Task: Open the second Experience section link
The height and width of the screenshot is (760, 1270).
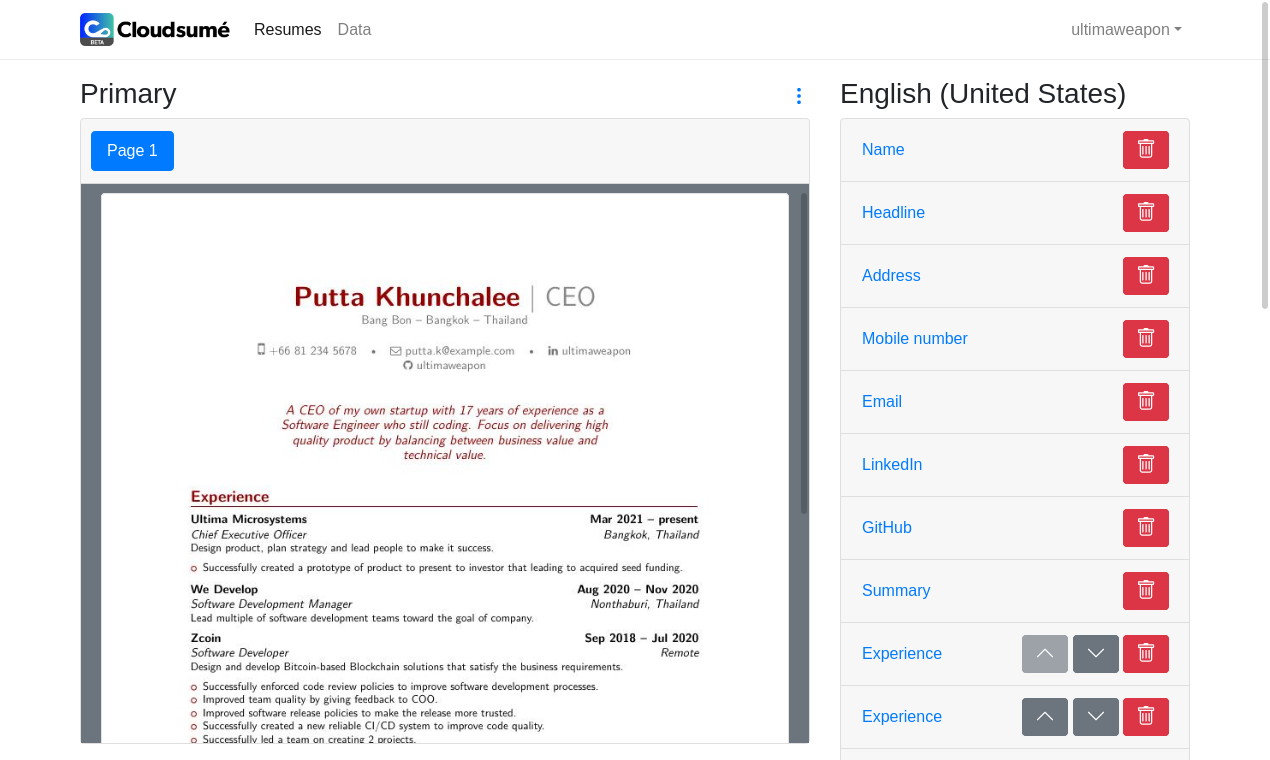Action: pyautogui.click(x=902, y=717)
